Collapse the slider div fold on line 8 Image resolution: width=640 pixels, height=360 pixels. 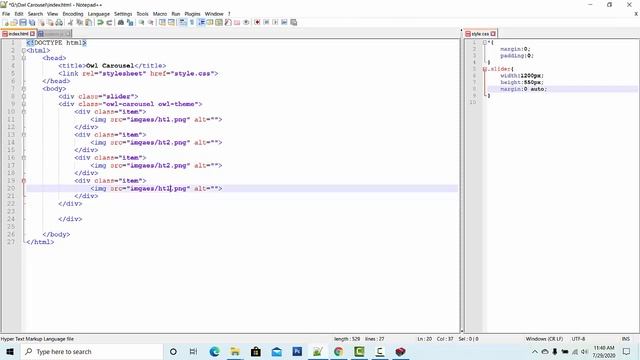tap(24, 96)
